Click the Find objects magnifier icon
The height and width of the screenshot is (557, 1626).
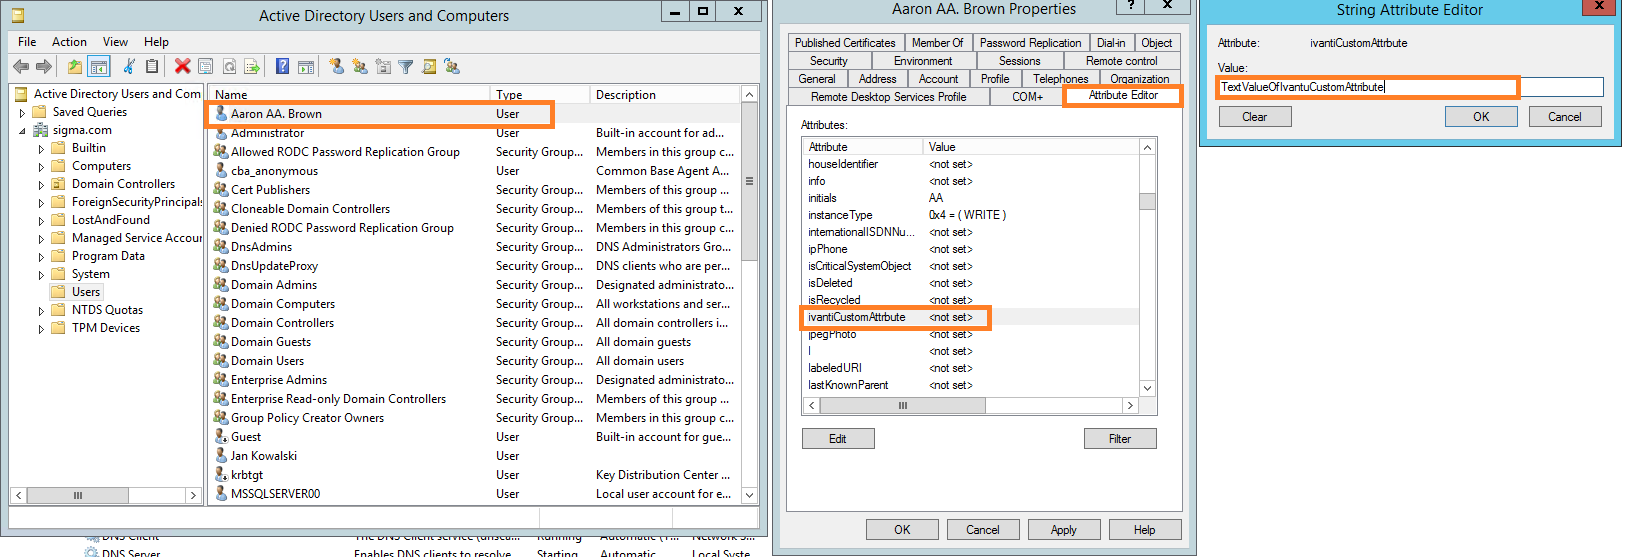(x=429, y=67)
